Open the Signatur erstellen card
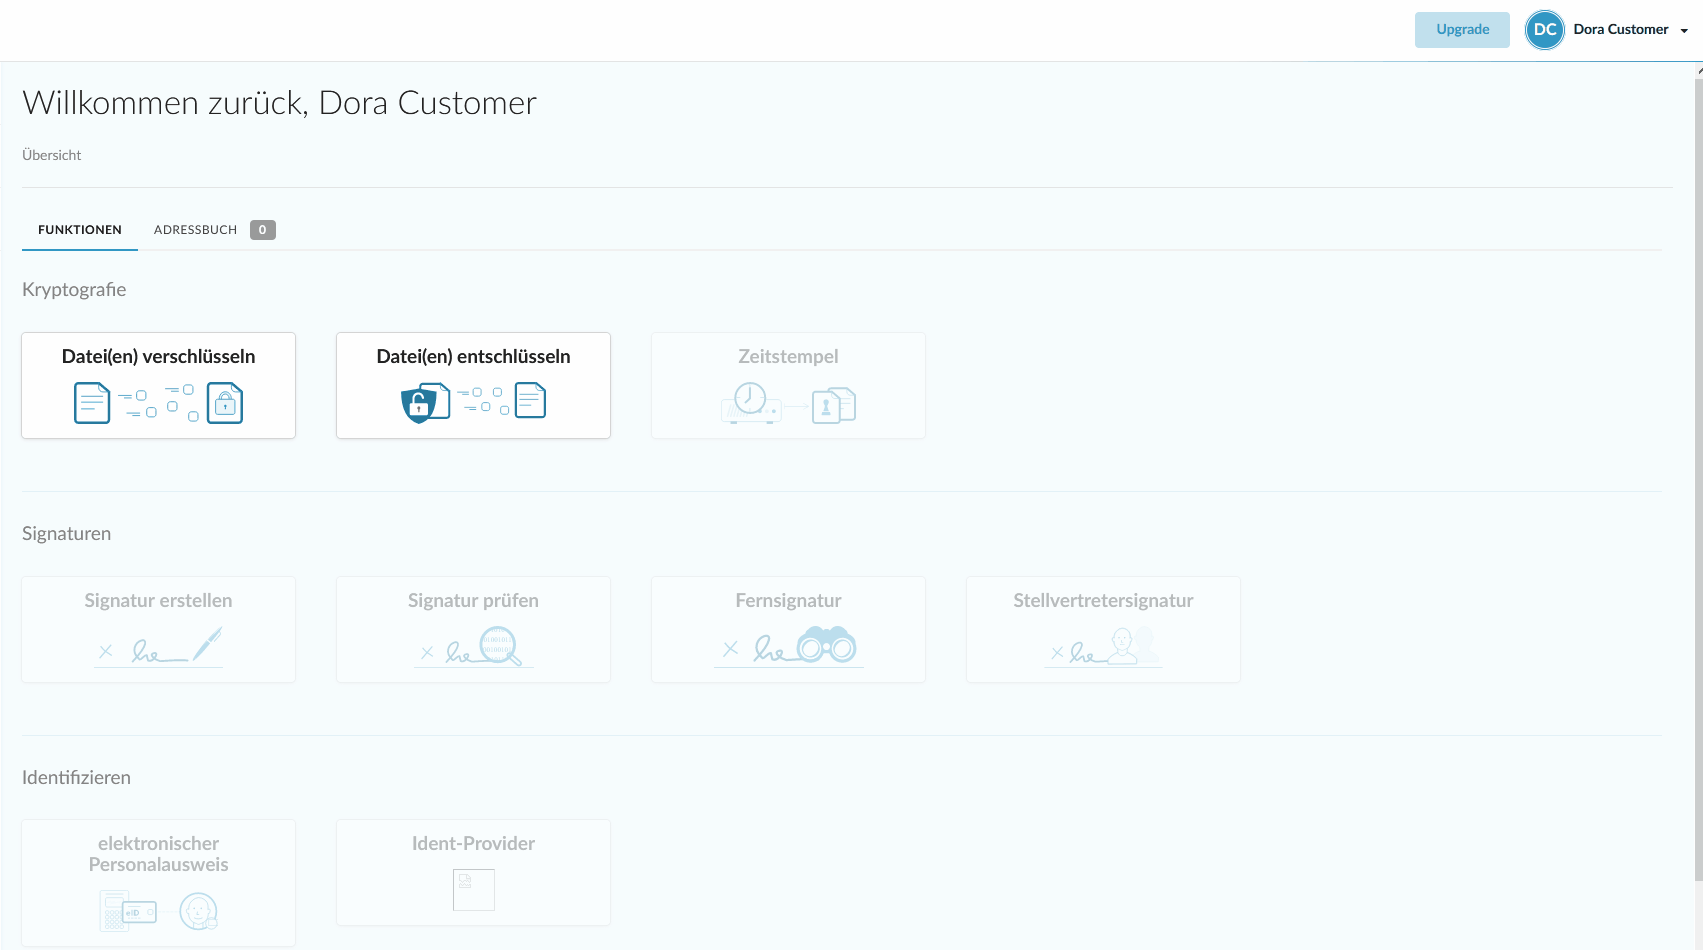The height and width of the screenshot is (950, 1703). [x=158, y=629]
